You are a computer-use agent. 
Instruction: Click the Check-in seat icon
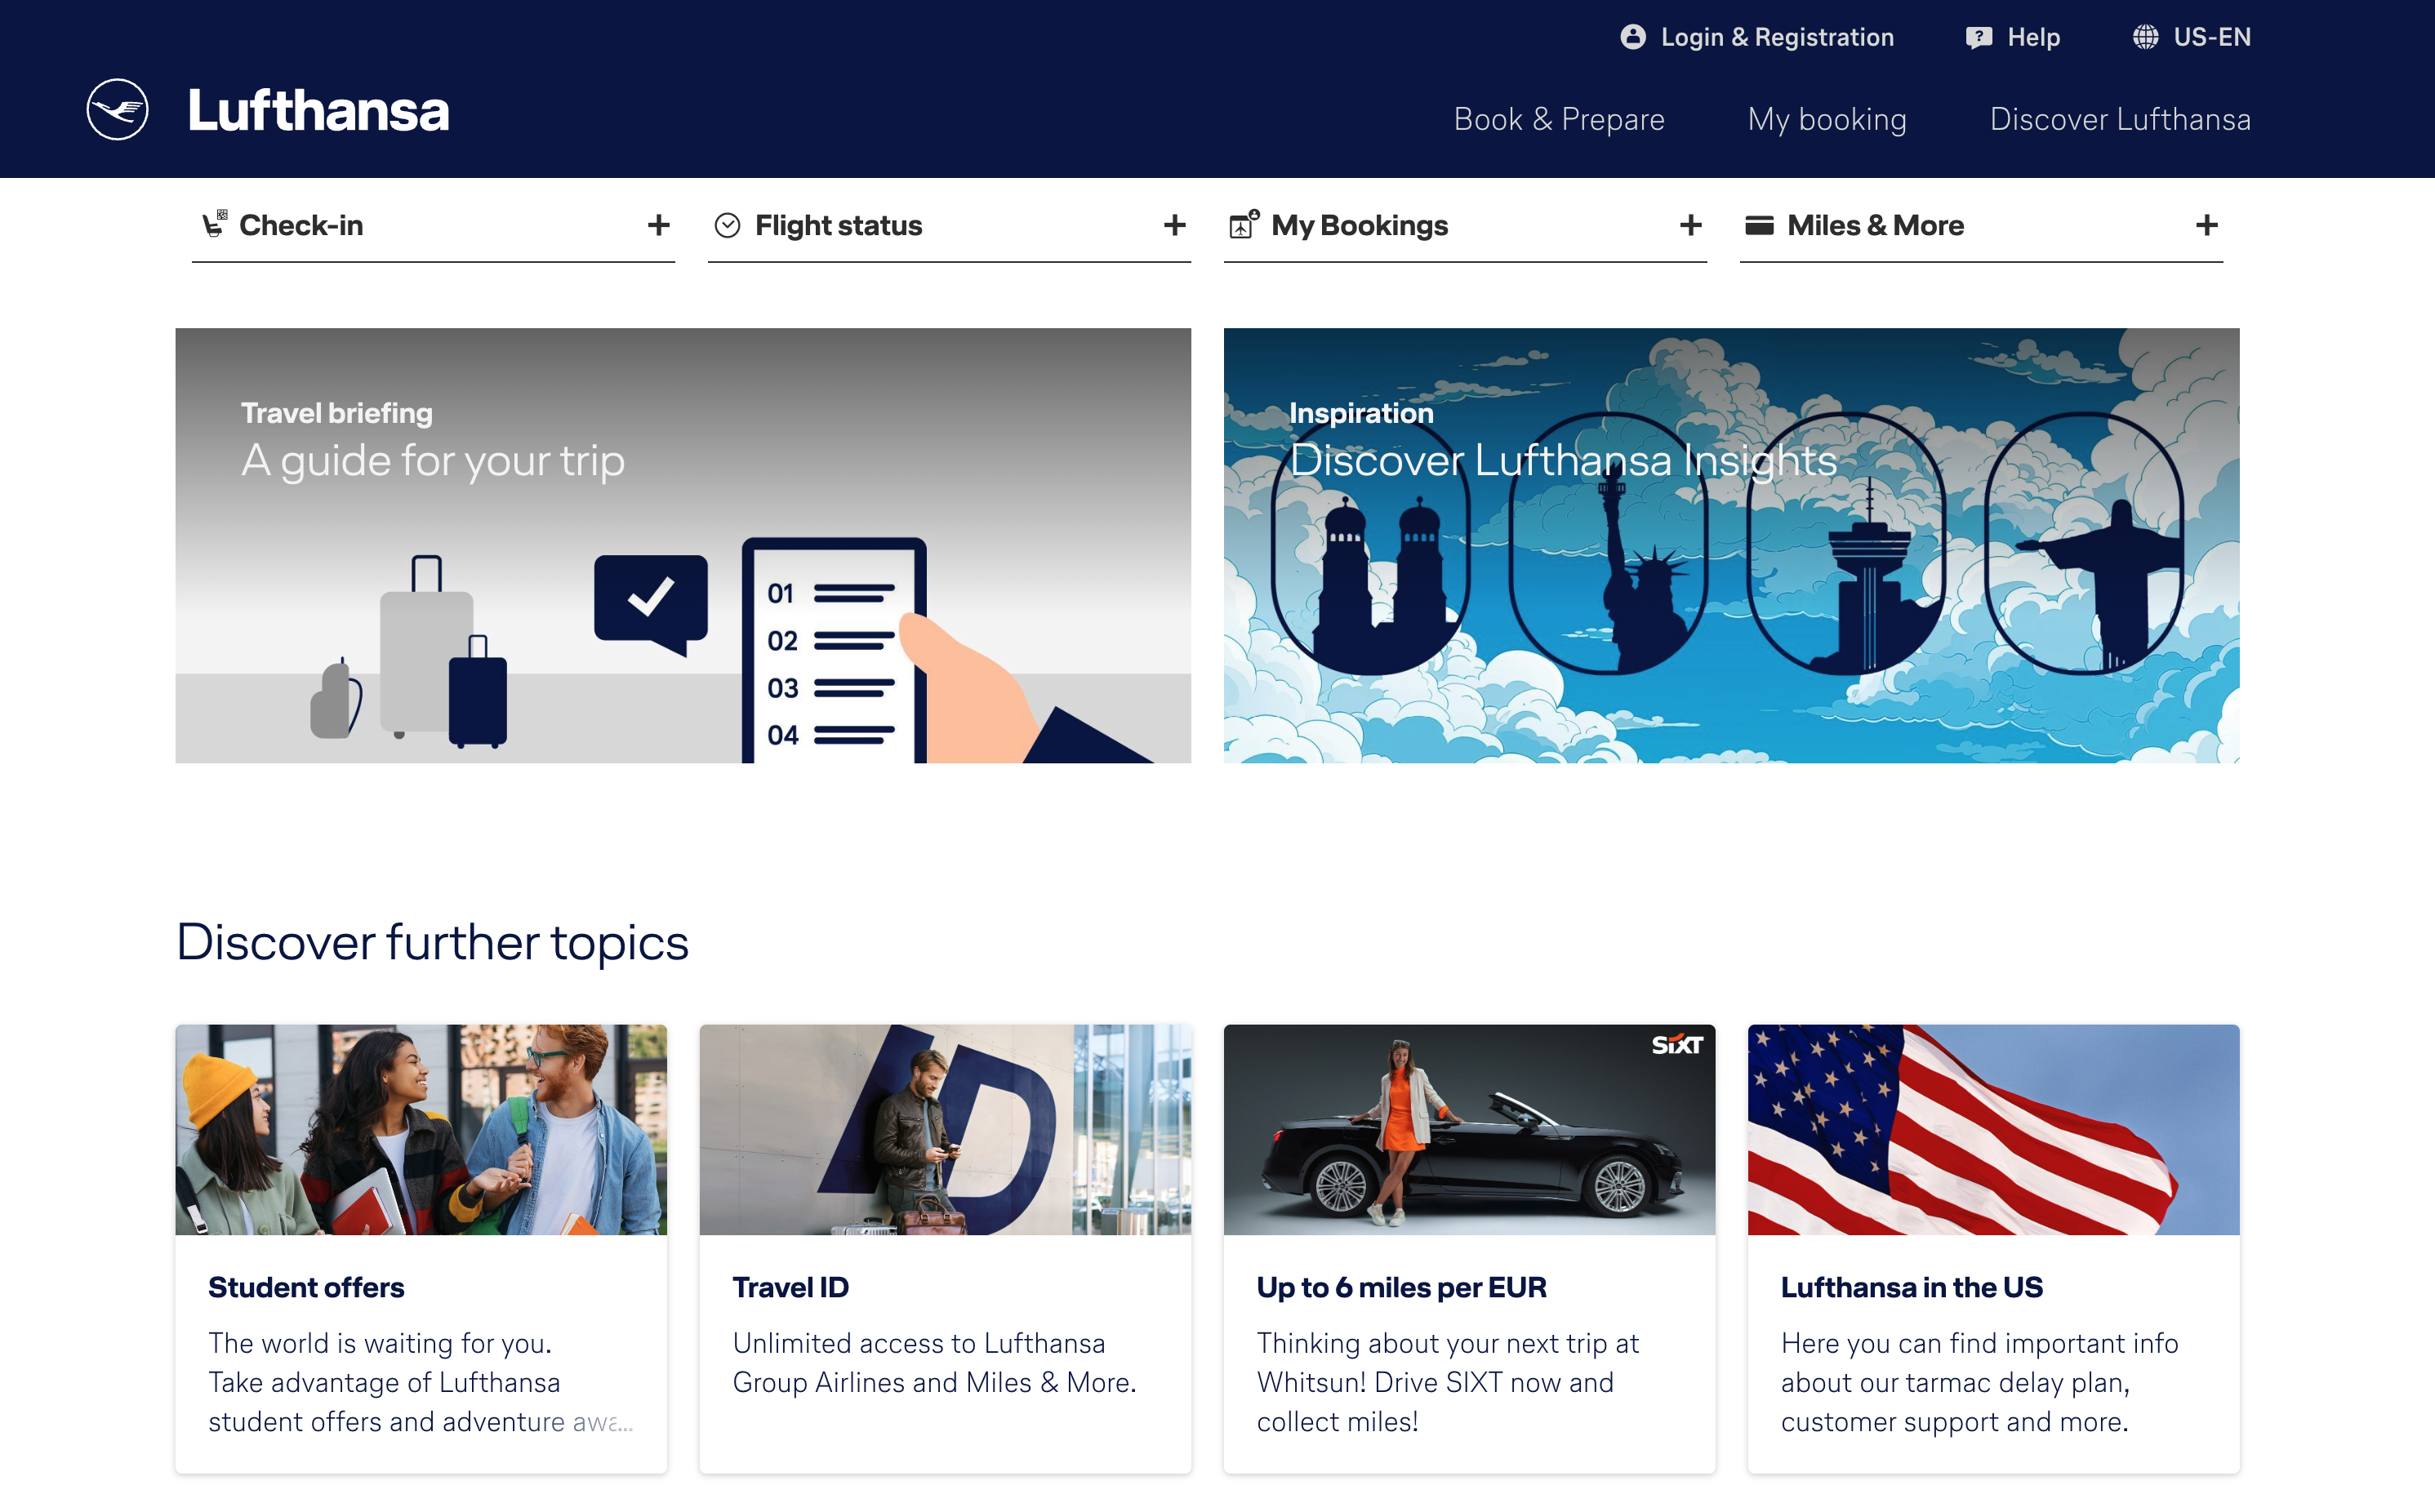coord(214,225)
